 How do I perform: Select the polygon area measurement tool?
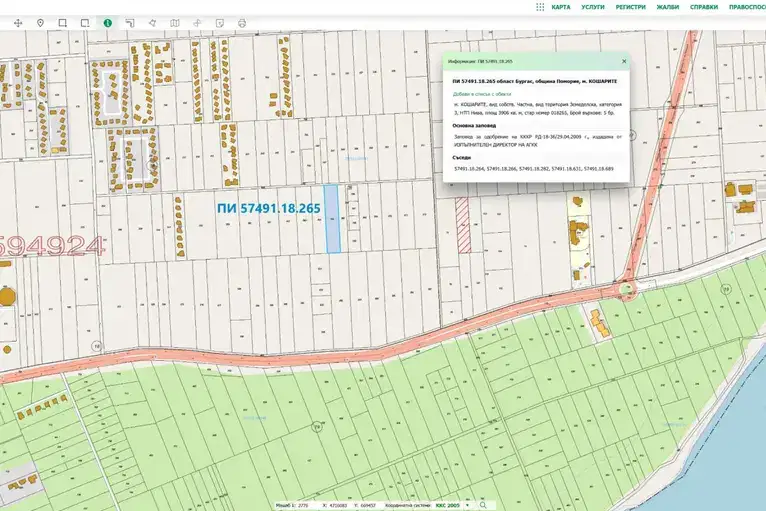click(152, 23)
